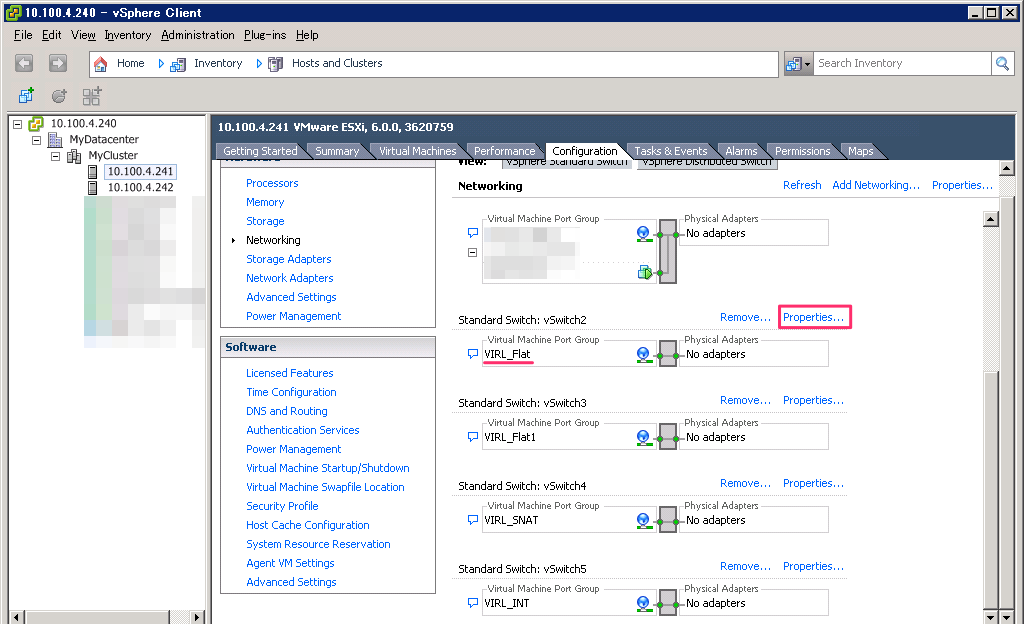Open the File menu
Viewport: 1024px width, 624px height.
(x=23, y=35)
